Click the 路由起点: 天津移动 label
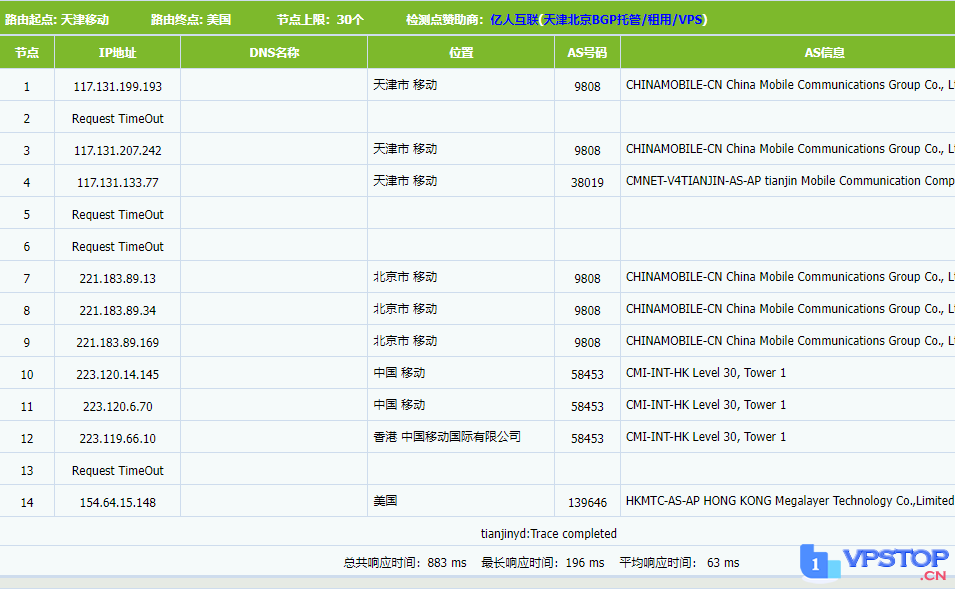This screenshot has width=955, height=589. coord(57,19)
